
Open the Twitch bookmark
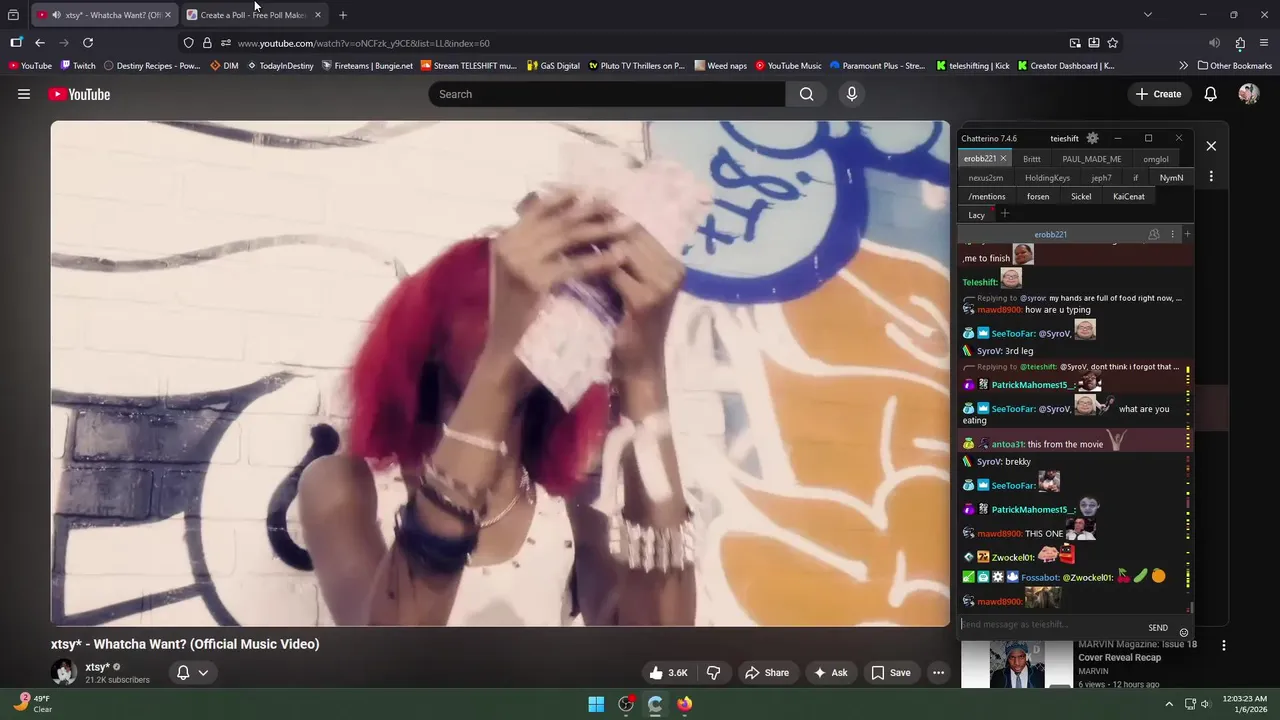[x=78, y=66]
